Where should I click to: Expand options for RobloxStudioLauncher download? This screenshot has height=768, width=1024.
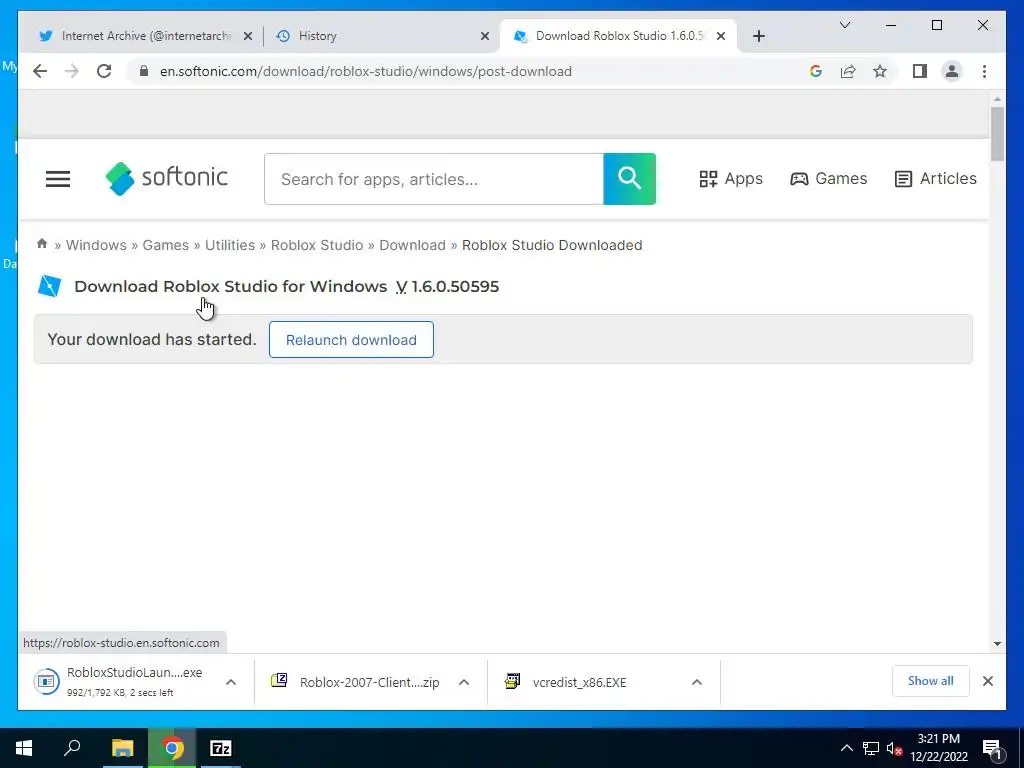point(231,682)
